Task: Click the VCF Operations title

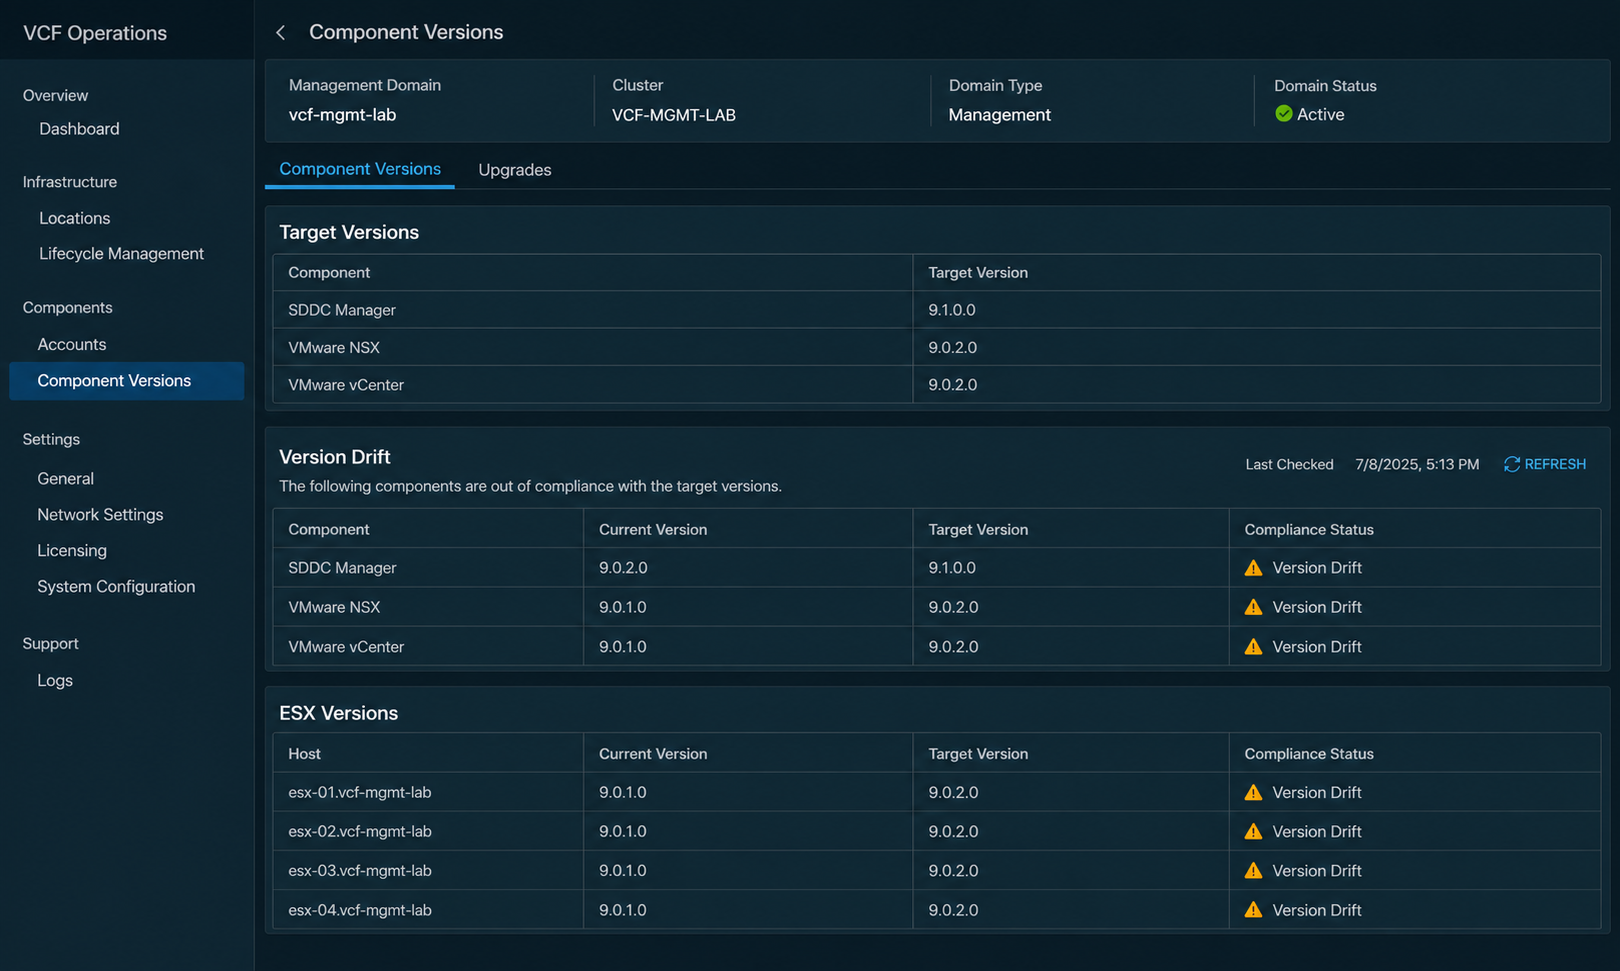Action: [x=95, y=33]
